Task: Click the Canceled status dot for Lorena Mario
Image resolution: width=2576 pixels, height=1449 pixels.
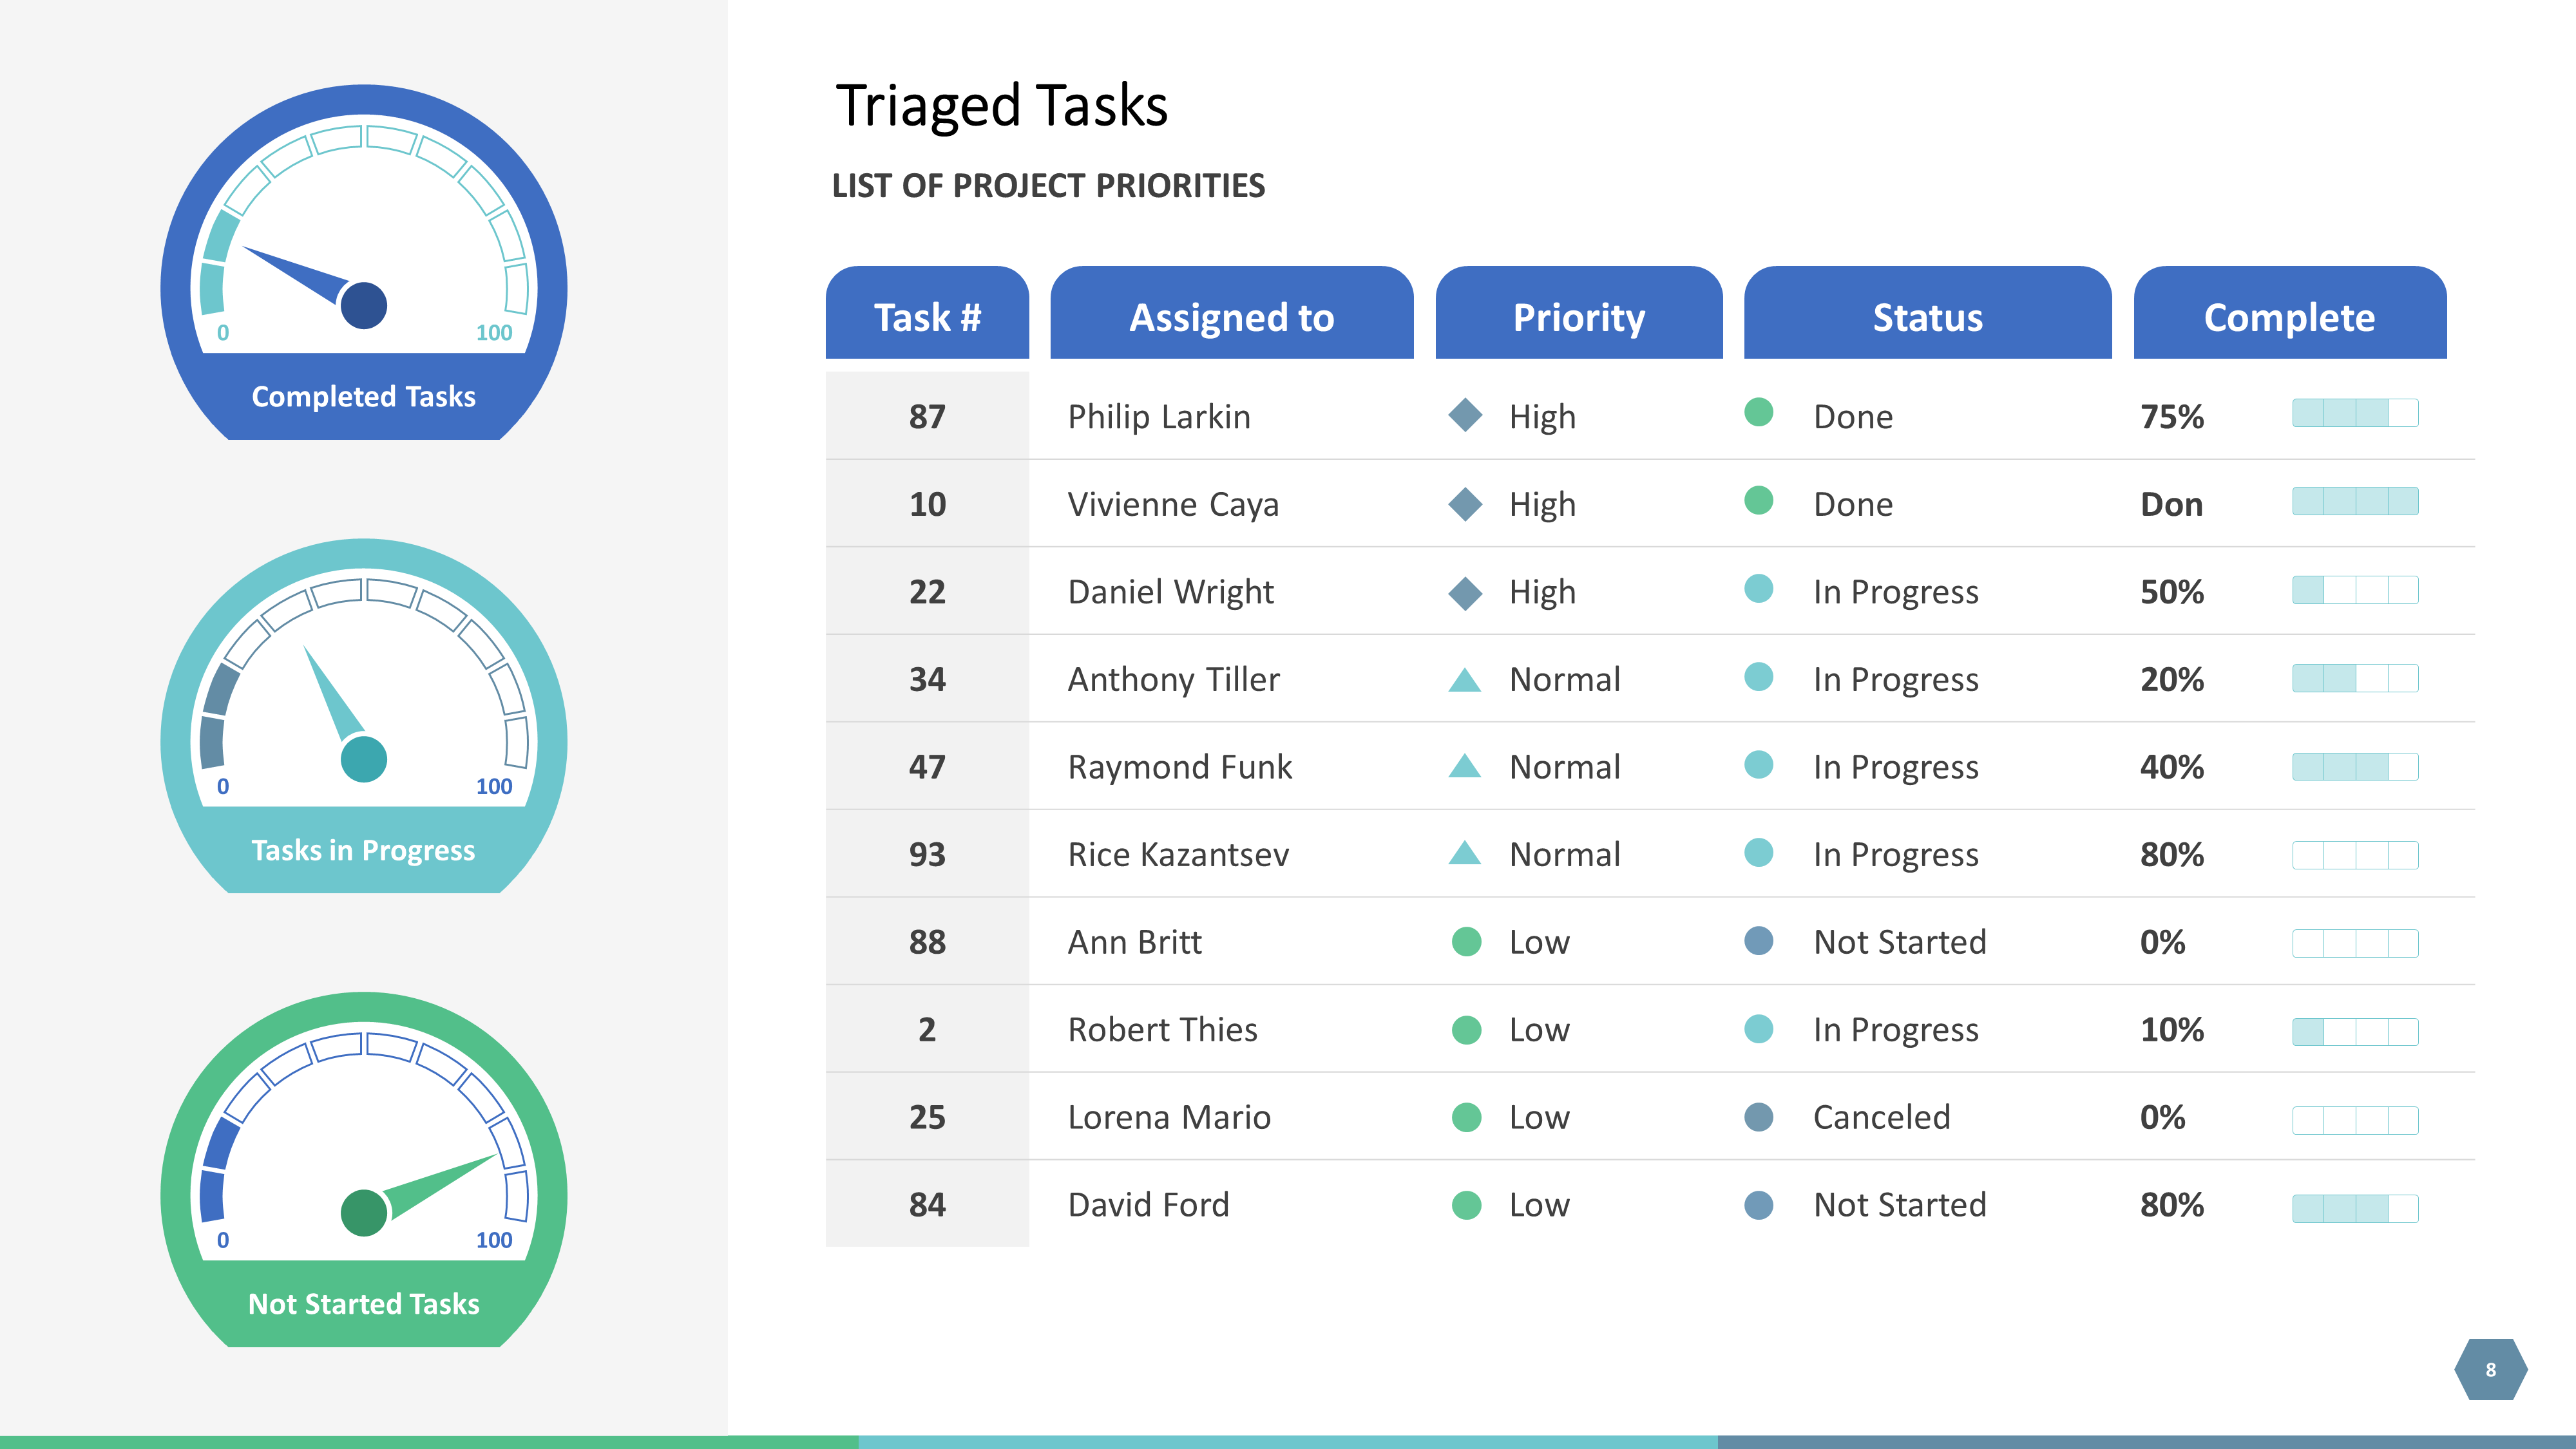Action: tap(1758, 1116)
